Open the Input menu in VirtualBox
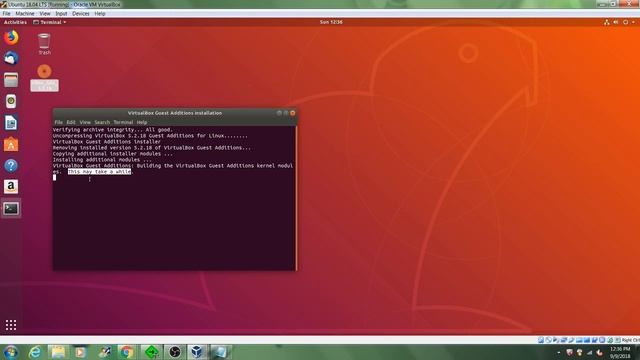Image resolution: width=640 pixels, height=360 pixels. coord(61,13)
